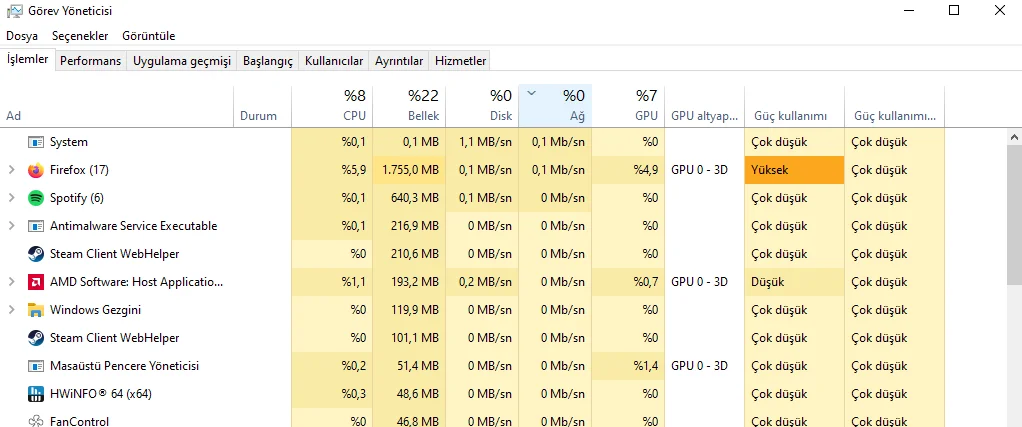This screenshot has width=1022, height=427.
Task: Expand the Spotify (6) process group
Action: click(11, 198)
